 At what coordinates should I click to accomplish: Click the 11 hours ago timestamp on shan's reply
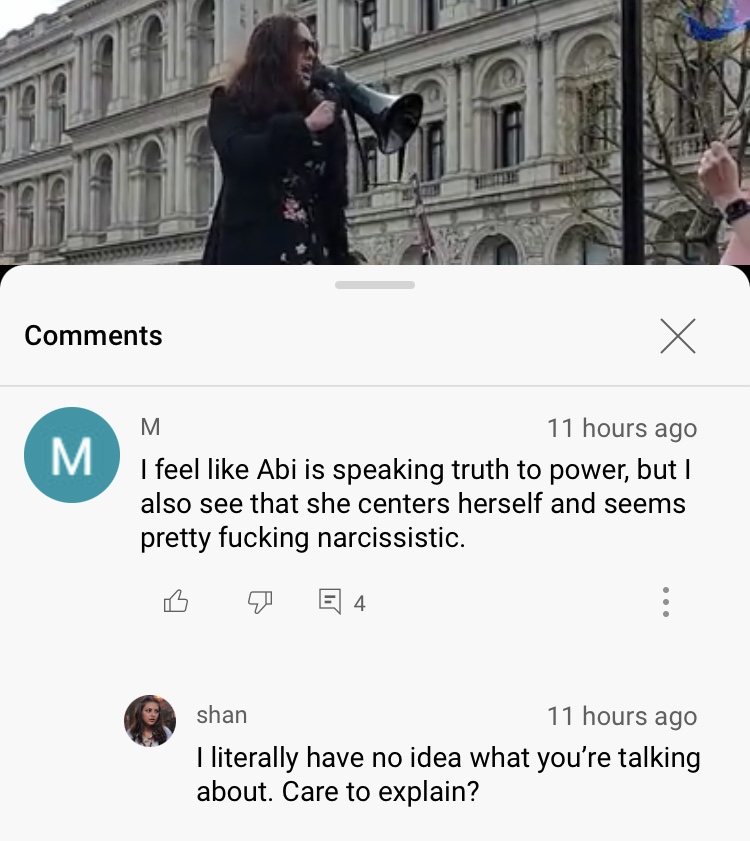click(x=622, y=717)
